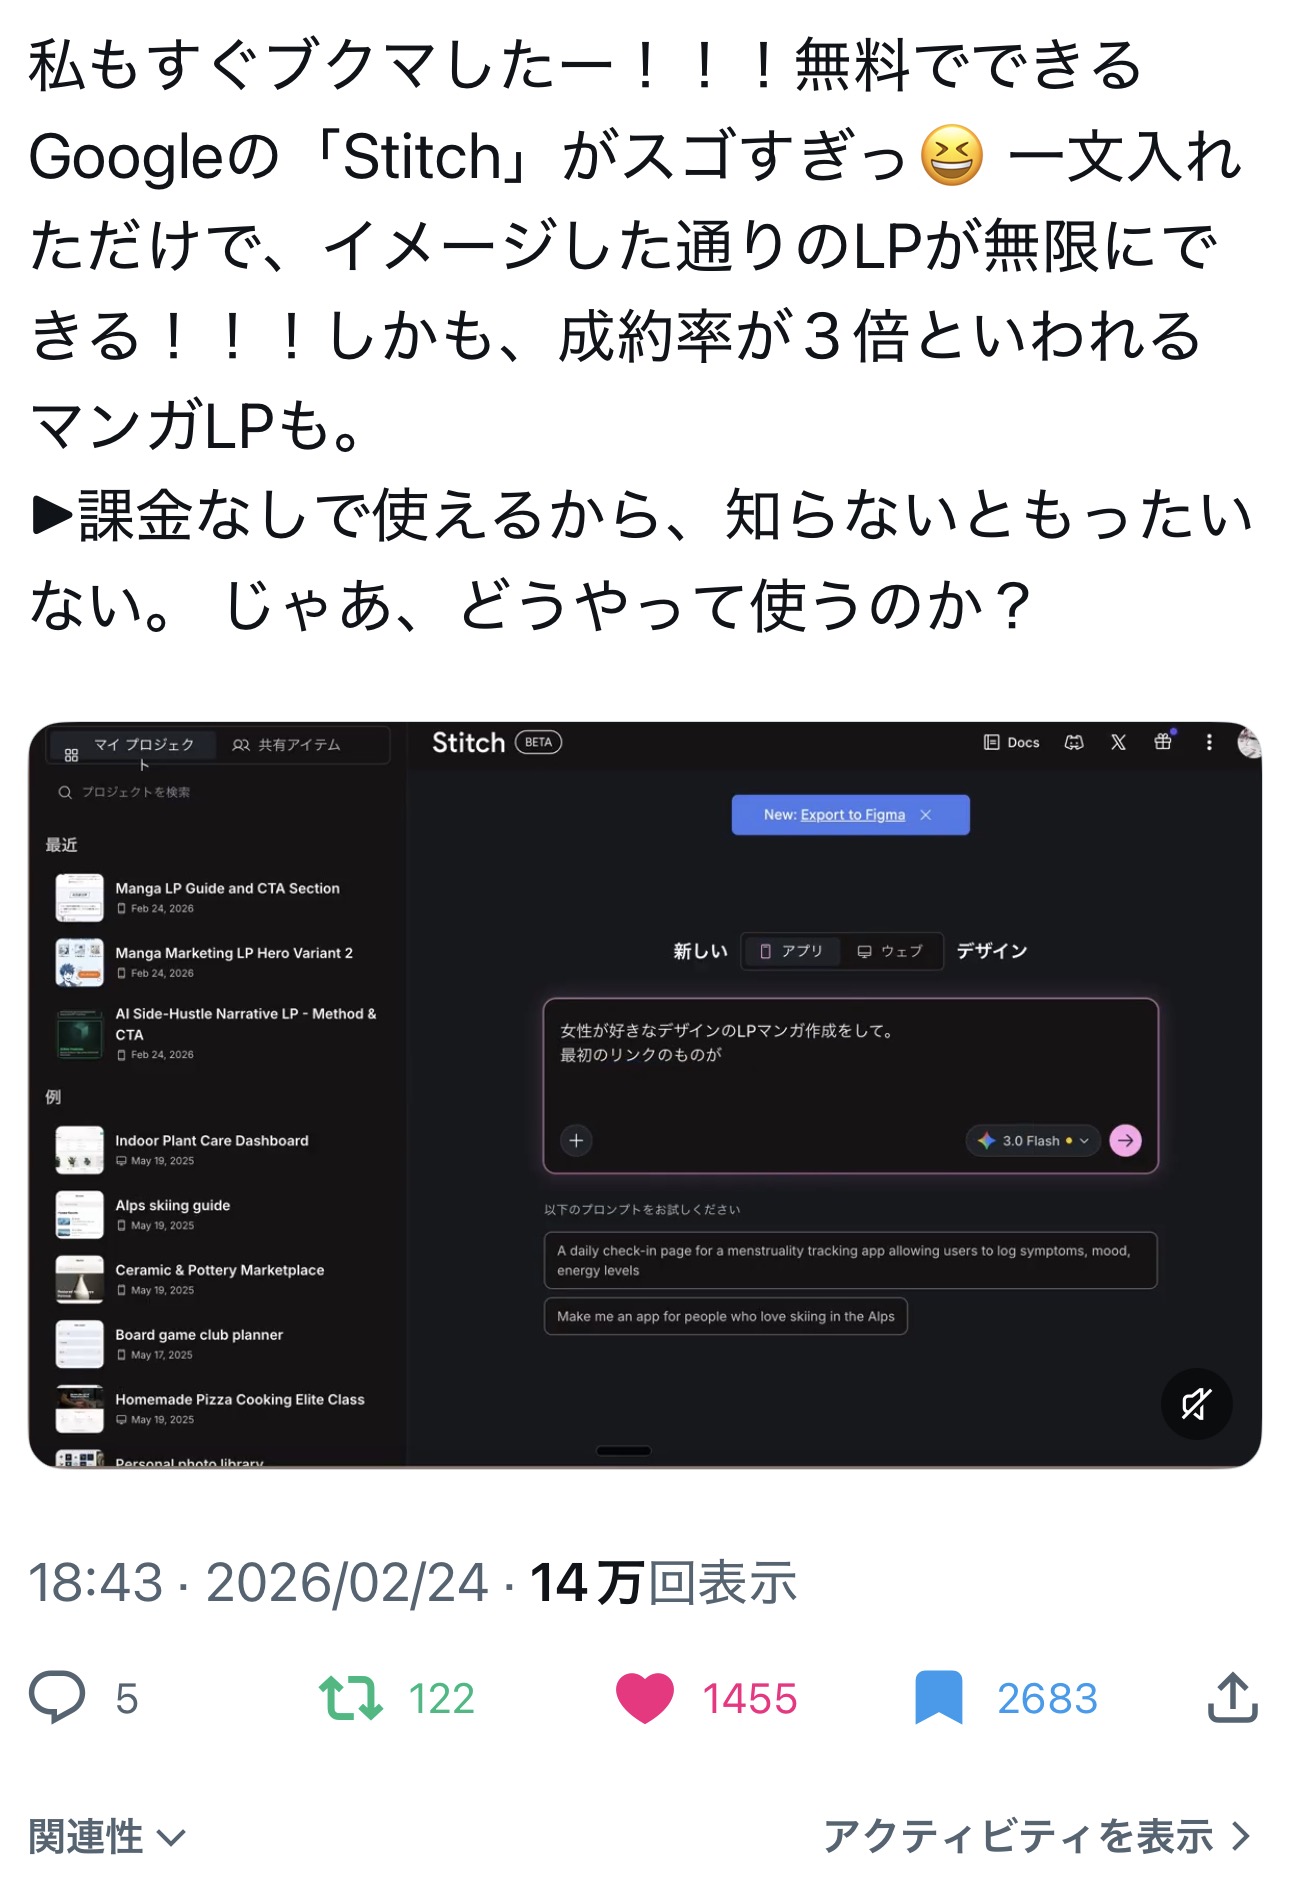Tap the retweet icon
This screenshot has width=1290, height=1901.
(x=351, y=1698)
